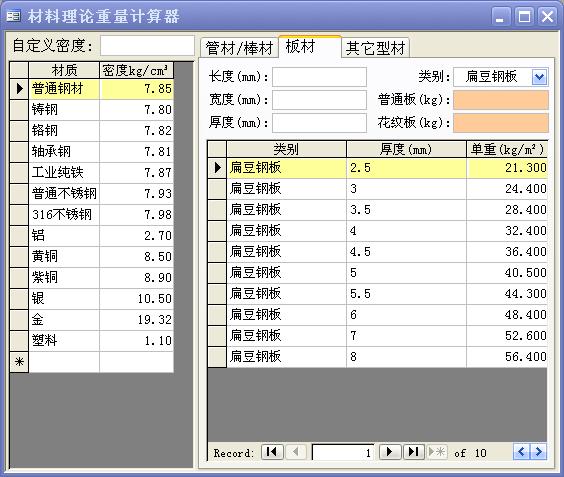Screen dimensions: 564x477
Task: Switch to the 其它型材 tab
Action: (375, 48)
